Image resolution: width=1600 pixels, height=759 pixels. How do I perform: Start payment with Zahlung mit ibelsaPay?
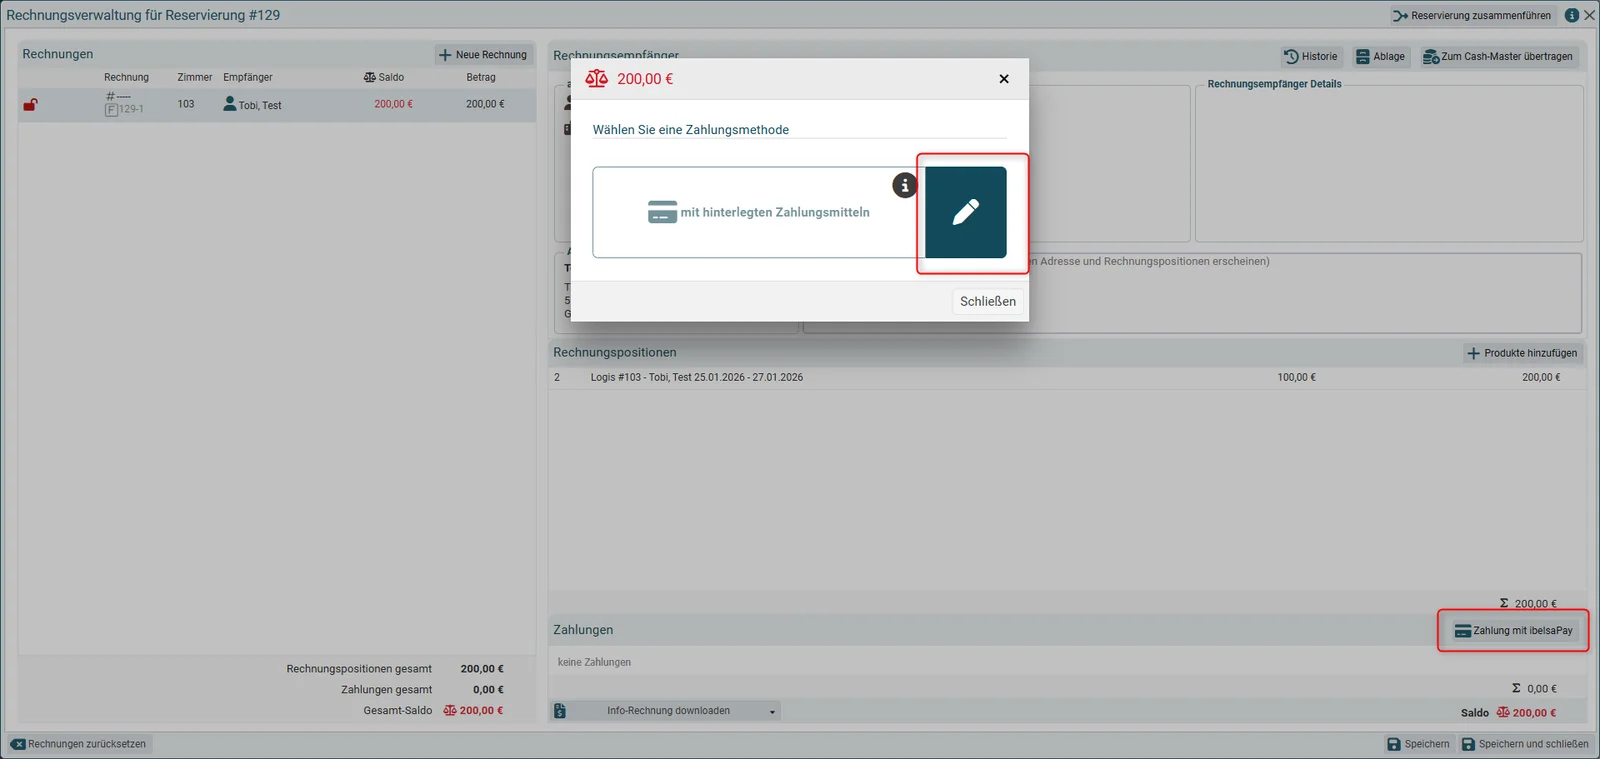[x=1514, y=631]
